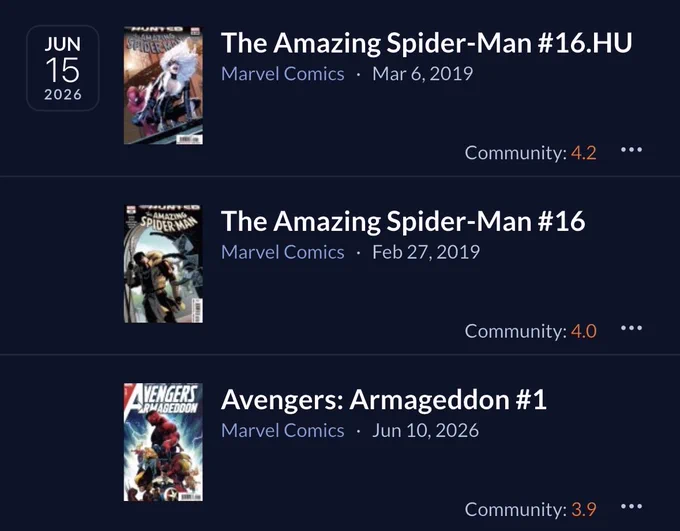Open options menu for Amazing Spider-Man #16.HU
680x531 pixels.
click(x=631, y=150)
